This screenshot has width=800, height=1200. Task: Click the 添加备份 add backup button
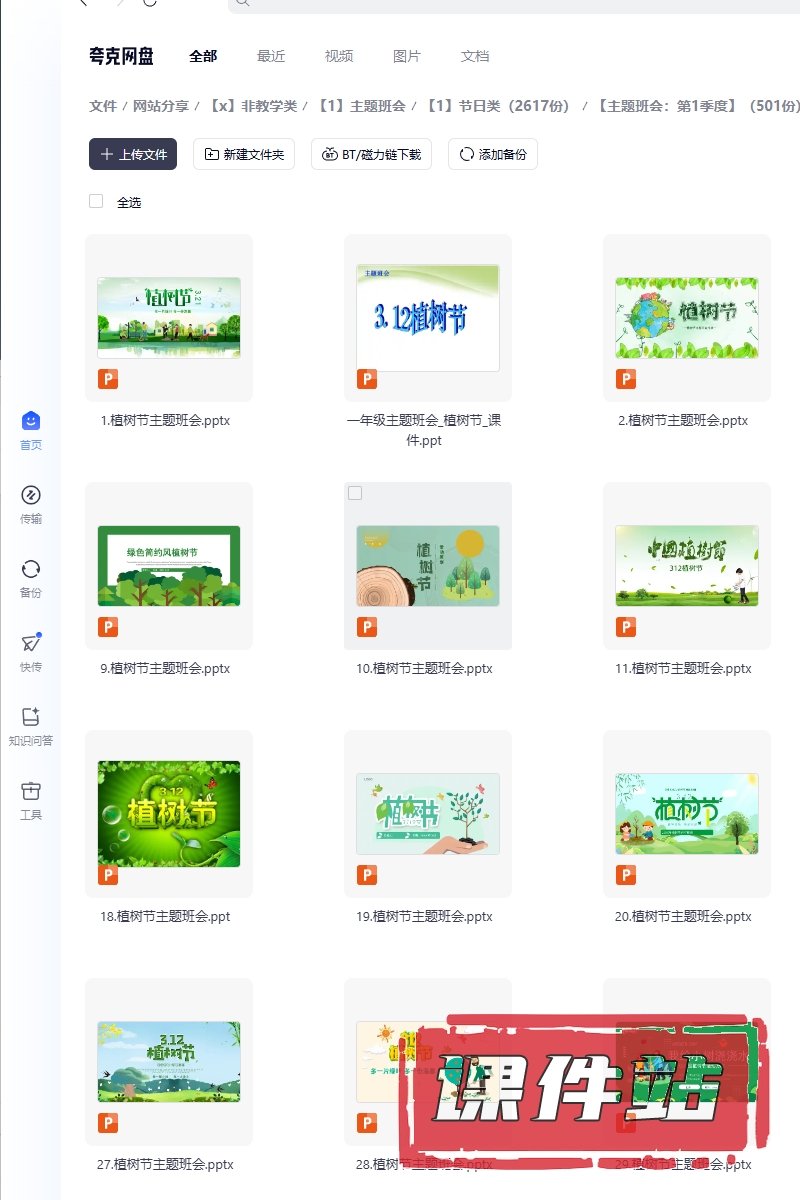pos(493,154)
